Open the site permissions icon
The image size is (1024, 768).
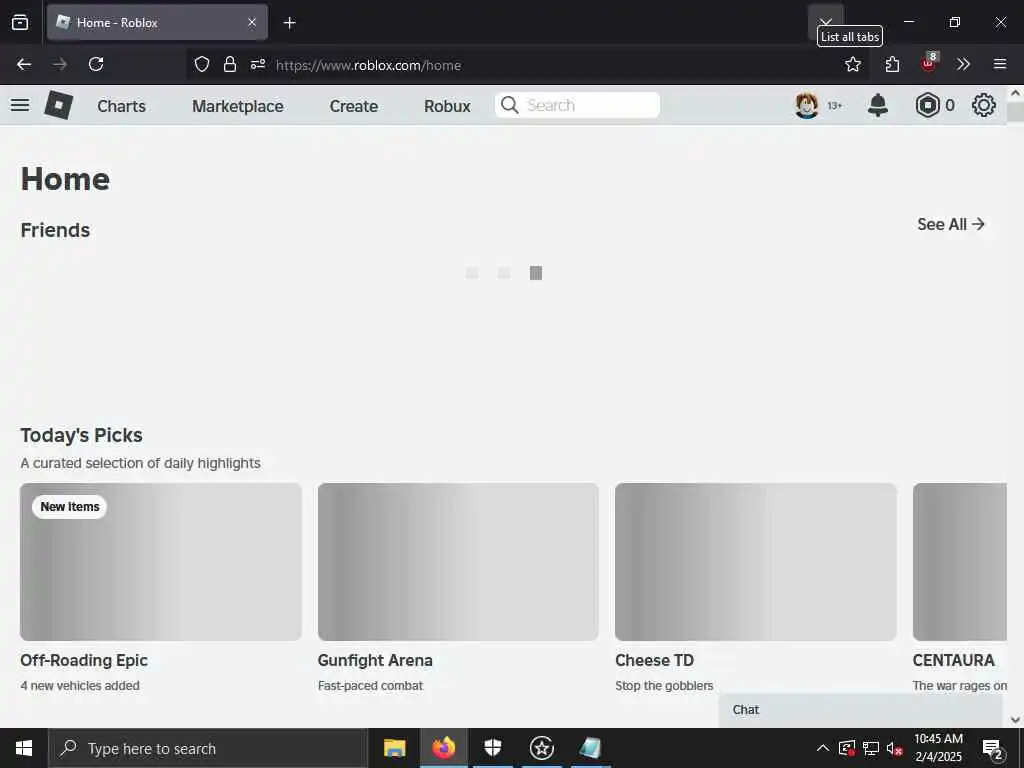coord(258,64)
